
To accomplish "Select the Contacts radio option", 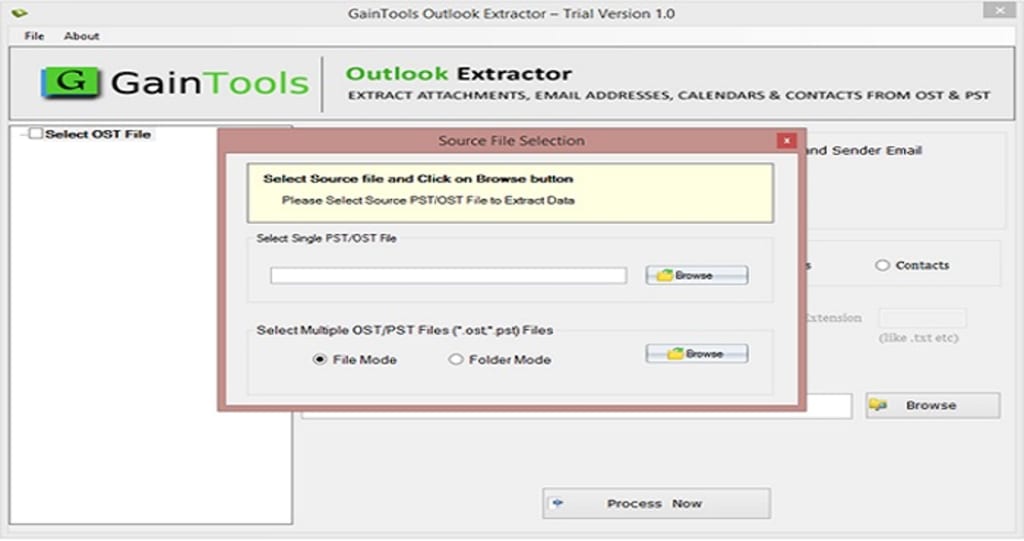I will pyautogui.click(x=882, y=265).
